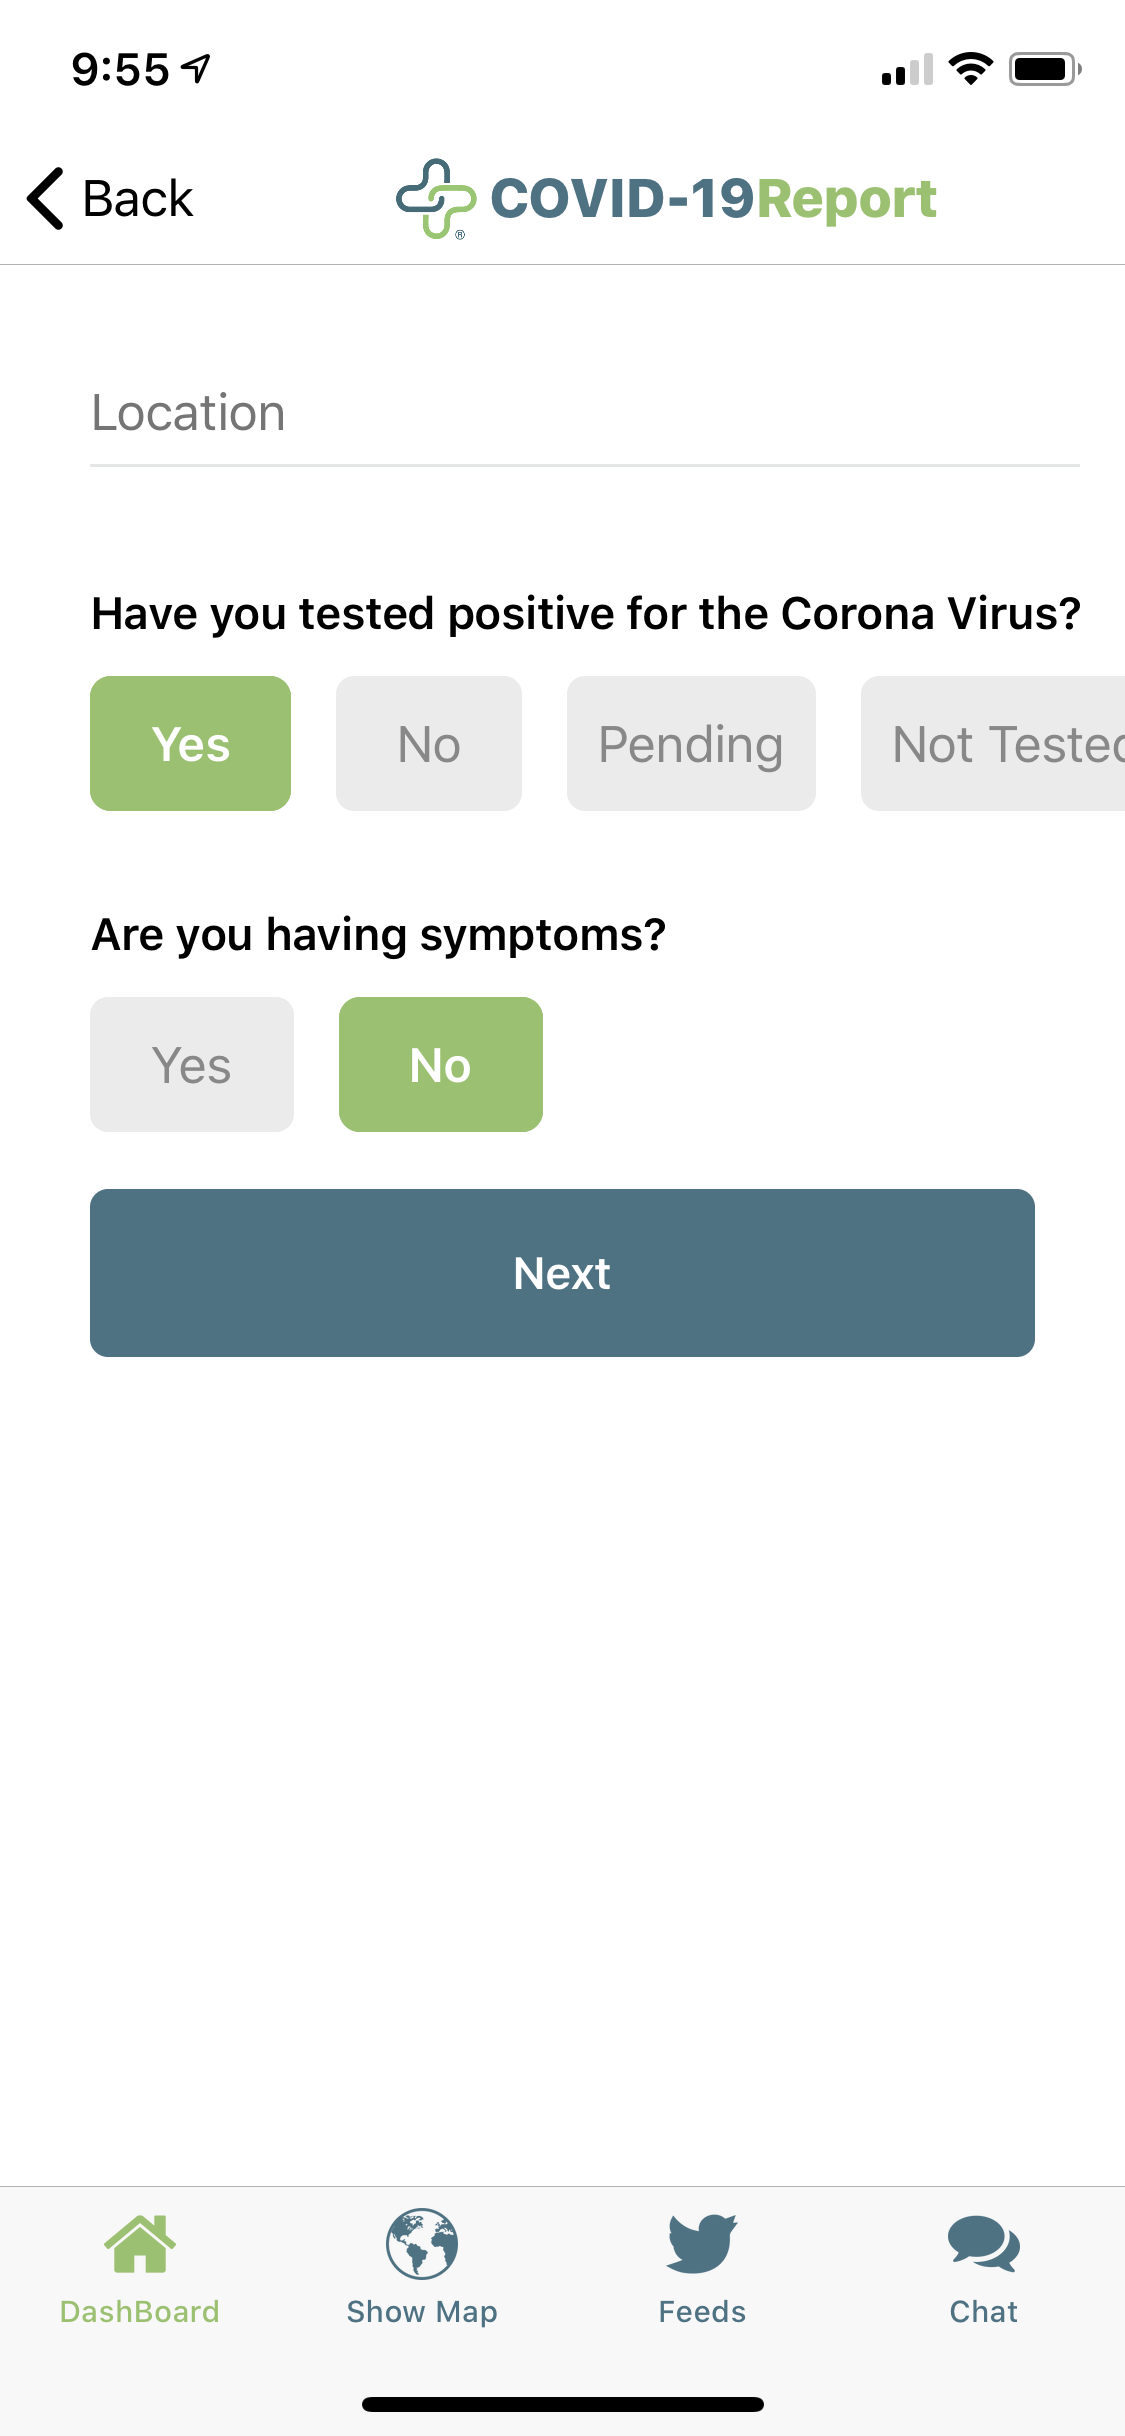Switch to the Feeds tab label
1125x2436 pixels.
[x=702, y=2312]
